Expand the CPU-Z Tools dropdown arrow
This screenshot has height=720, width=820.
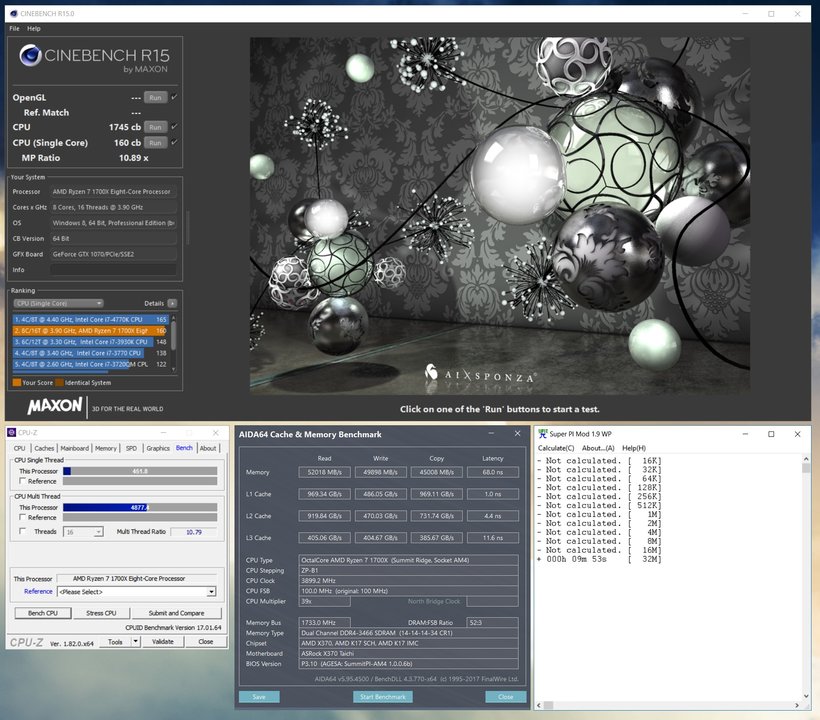(135, 642)
